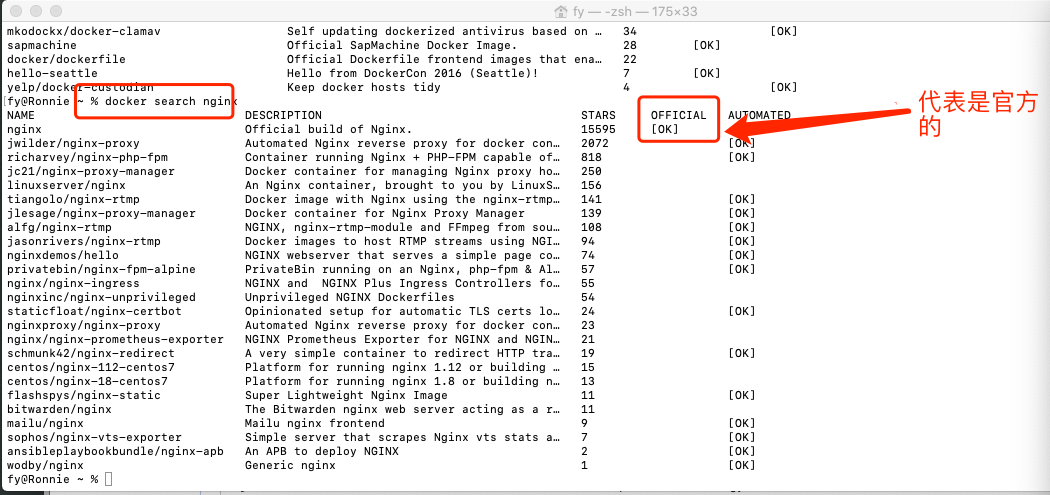This screenshot has height=495, width=1050.
Task: Click 'Official SapMachine Docker Image.' description
Action: point(402,46)
